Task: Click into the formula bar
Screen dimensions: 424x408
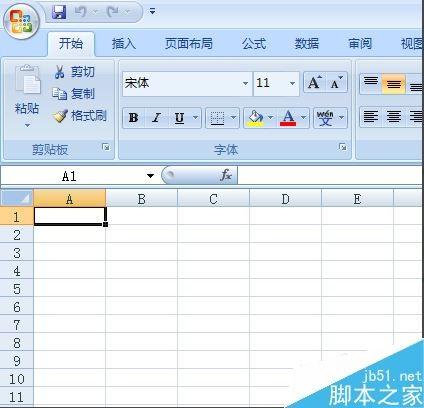Action: pos(330,176)
